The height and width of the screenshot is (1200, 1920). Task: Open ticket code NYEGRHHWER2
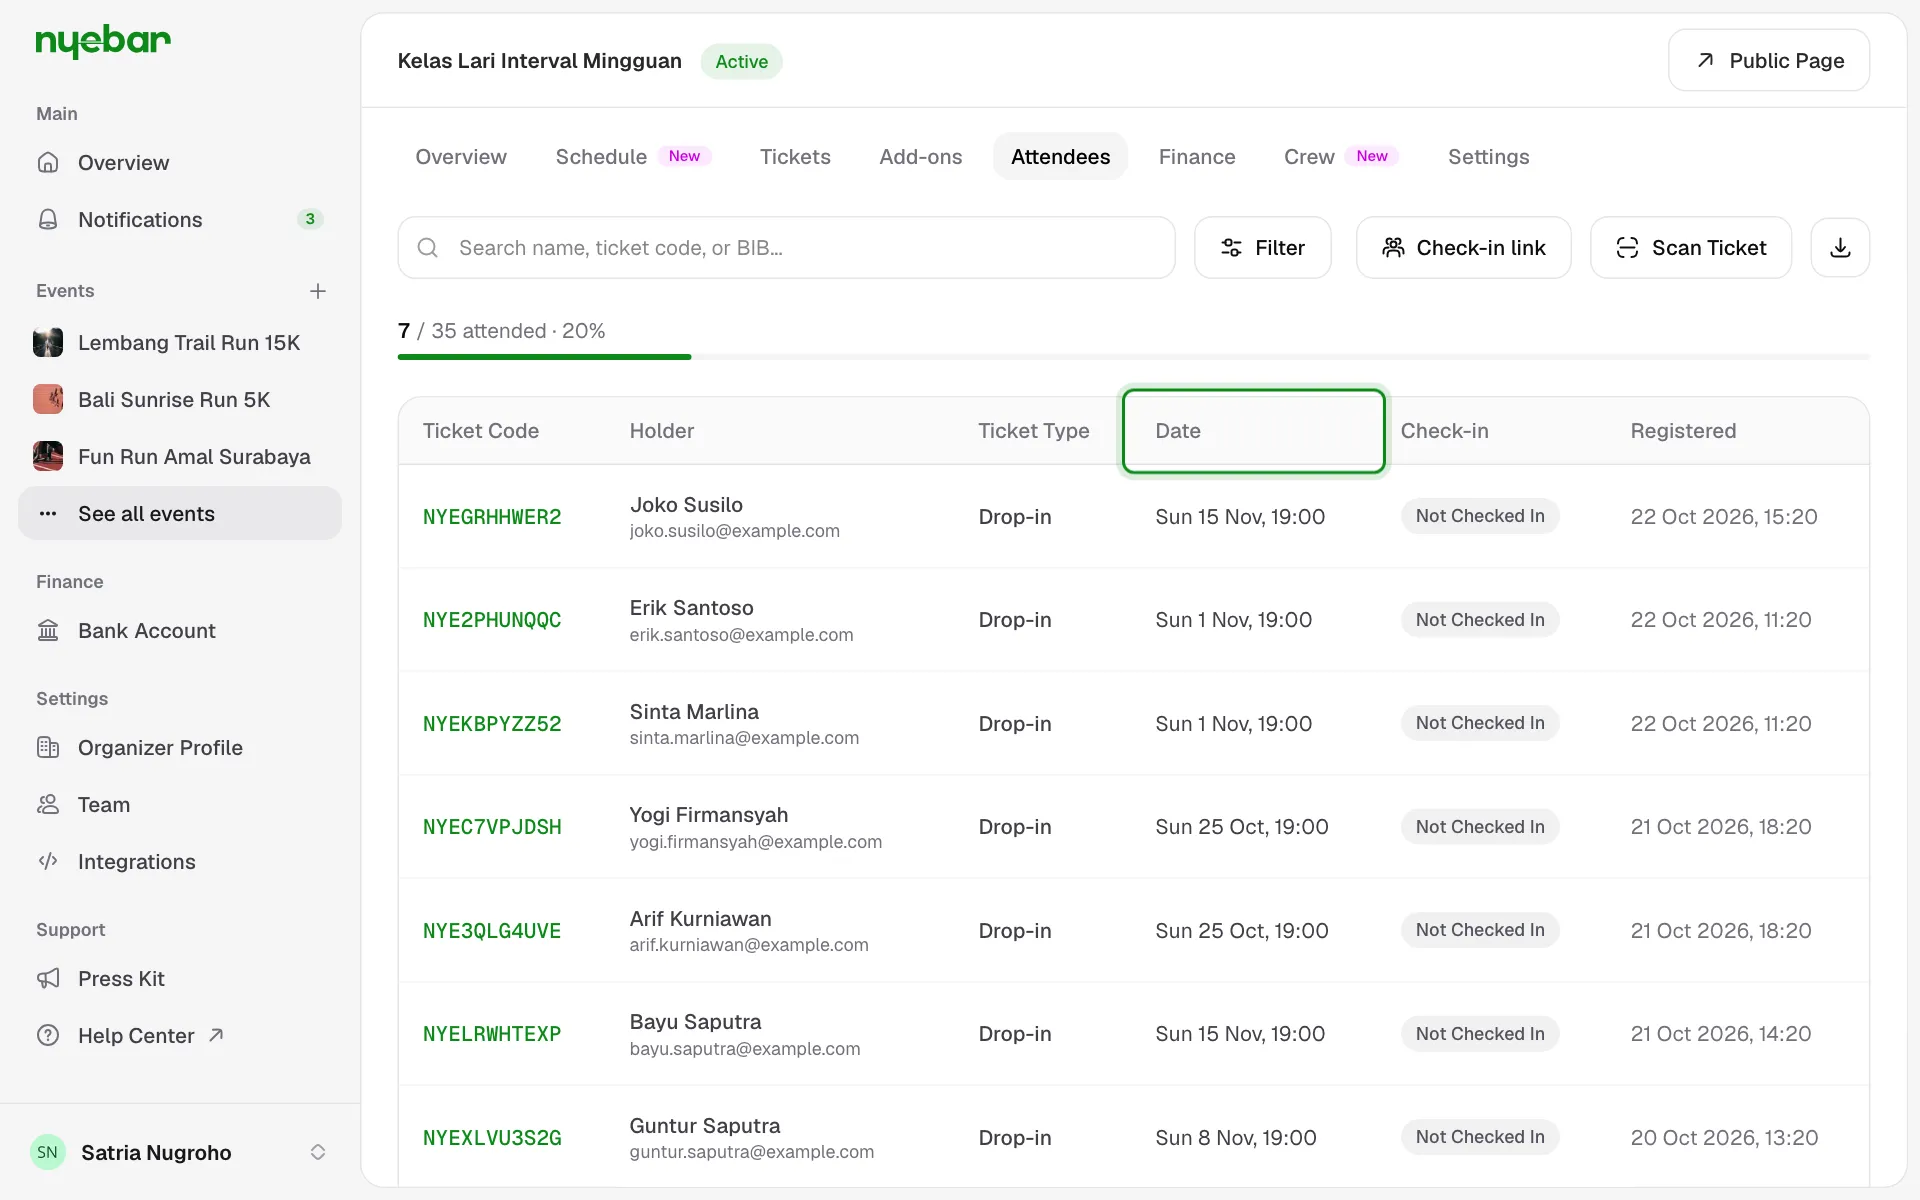(492, 517)
